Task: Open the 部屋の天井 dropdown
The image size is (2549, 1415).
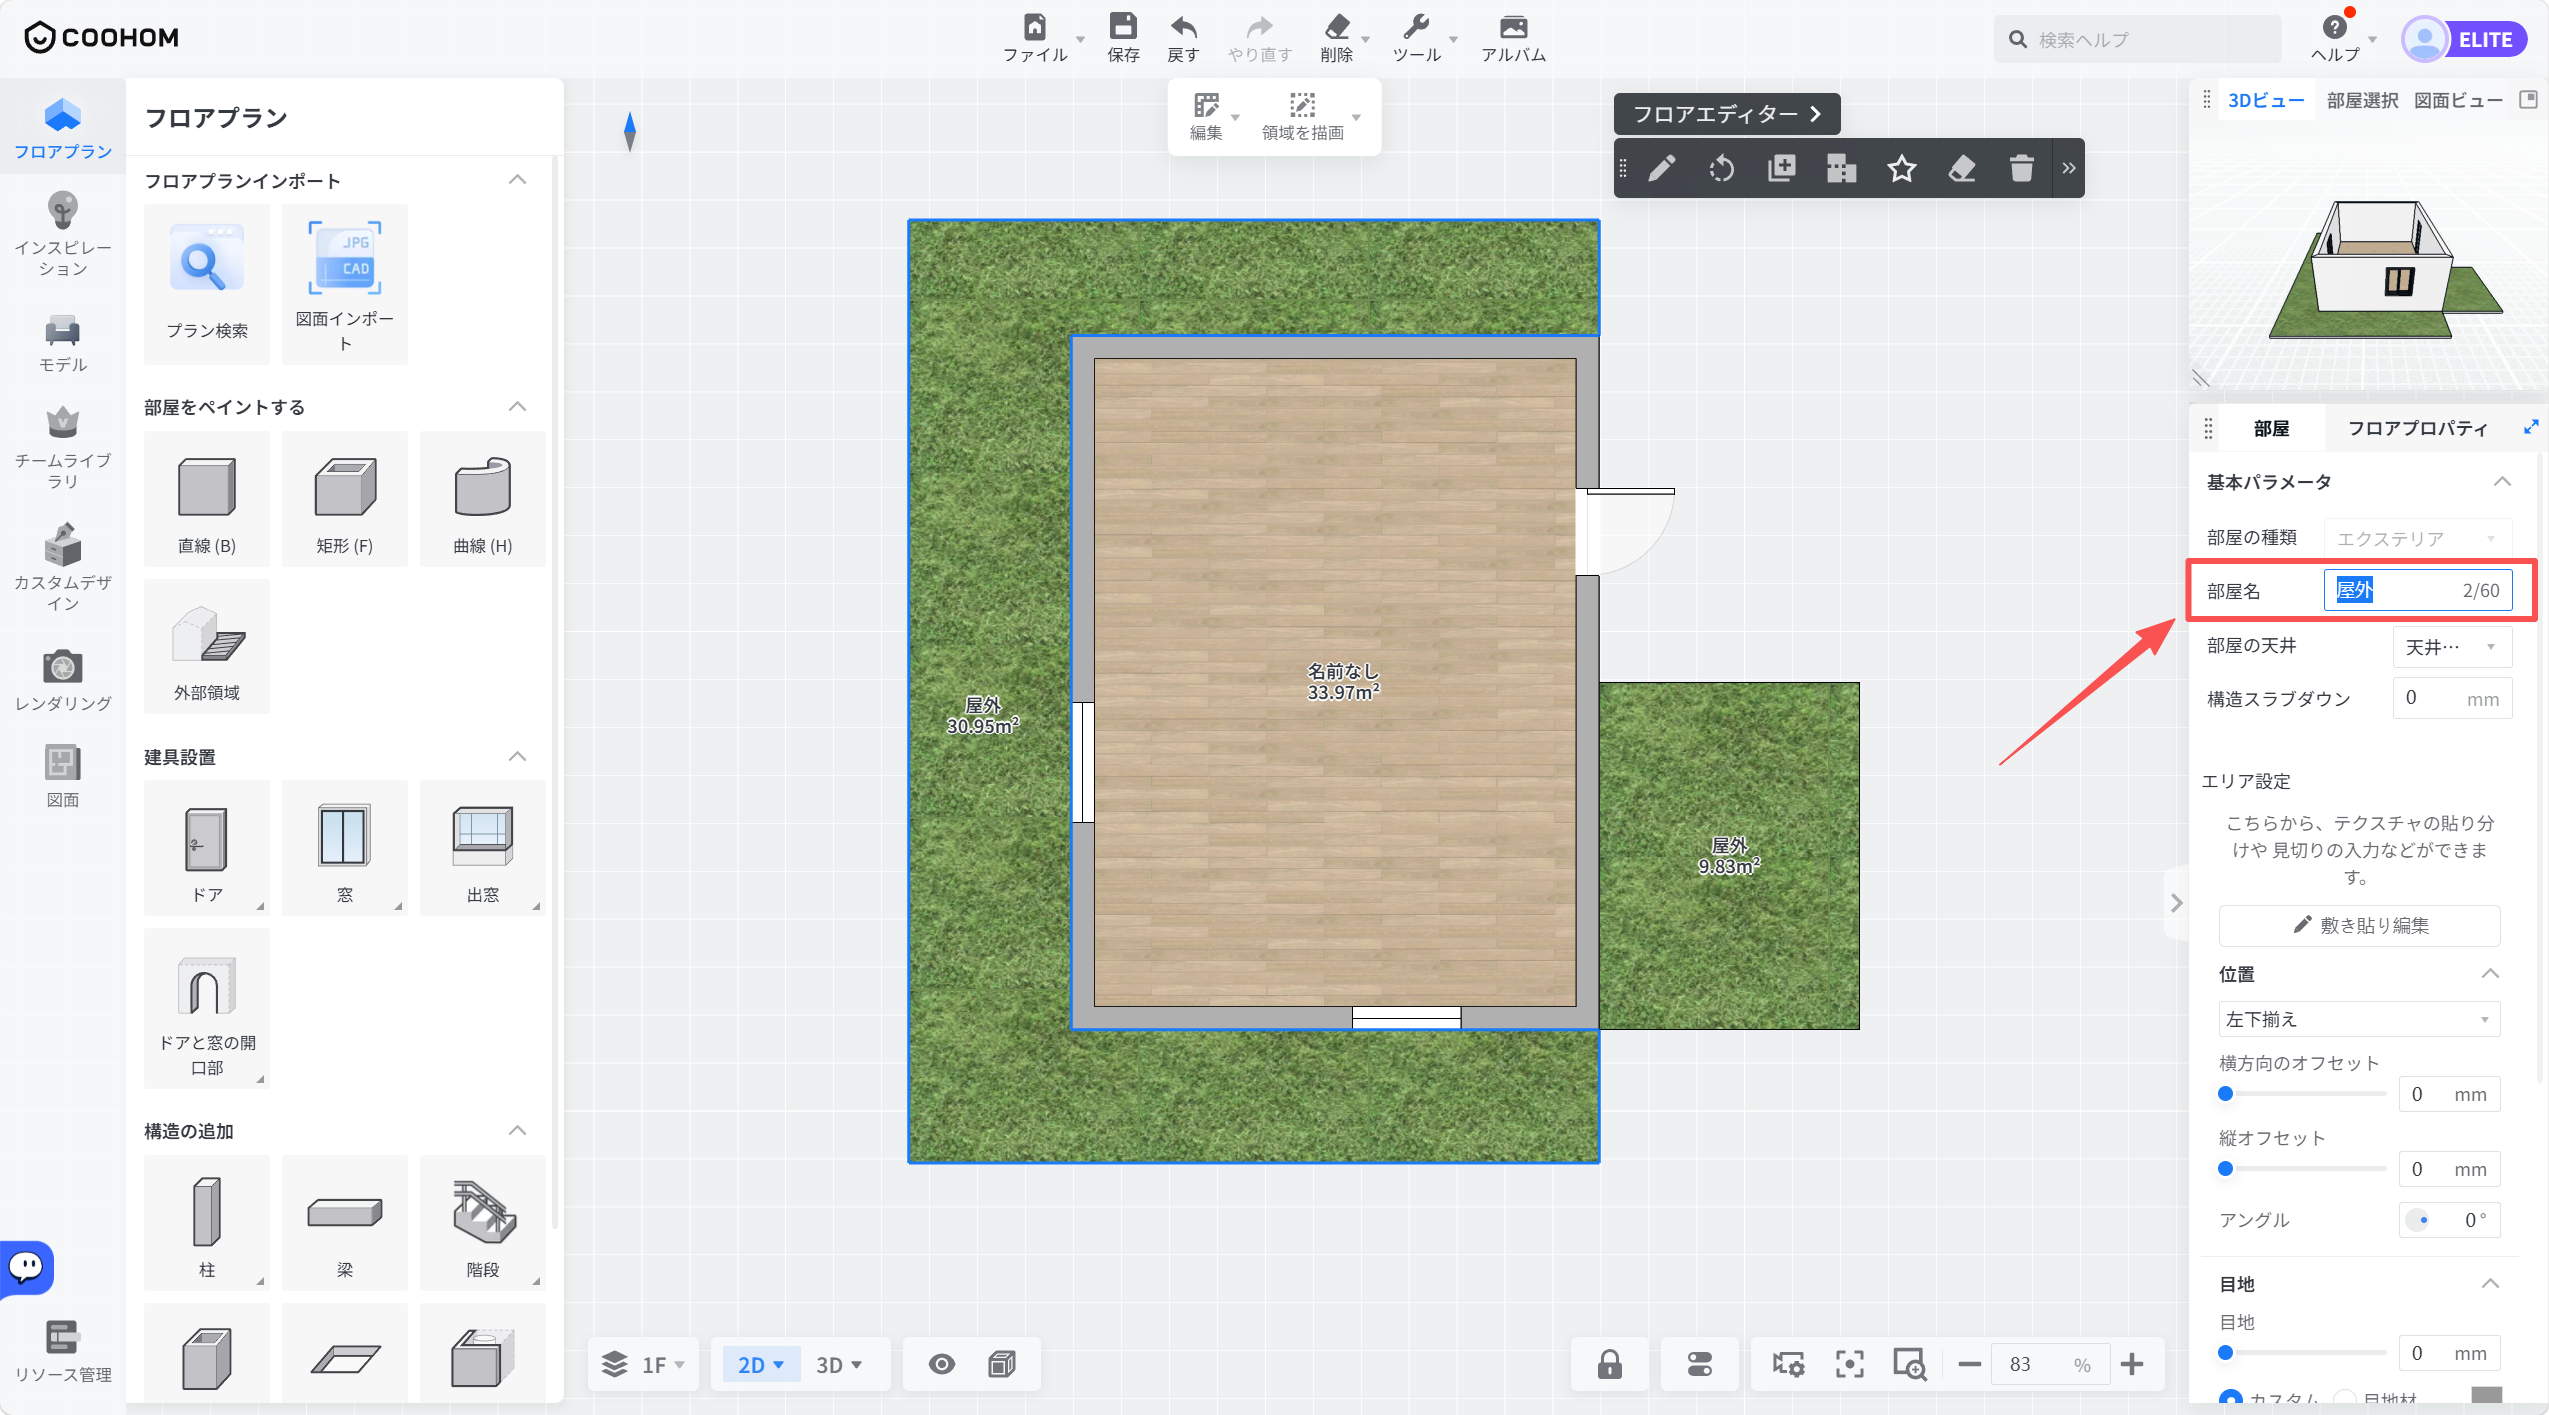Action: click(x=2452, y=646)
